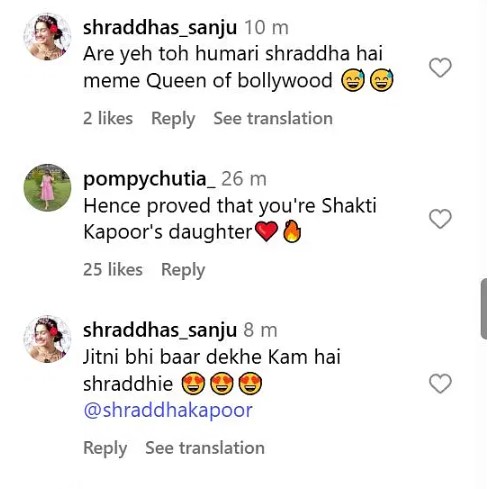Click the comments scrollbar thumb

click(x=484, y=309)
